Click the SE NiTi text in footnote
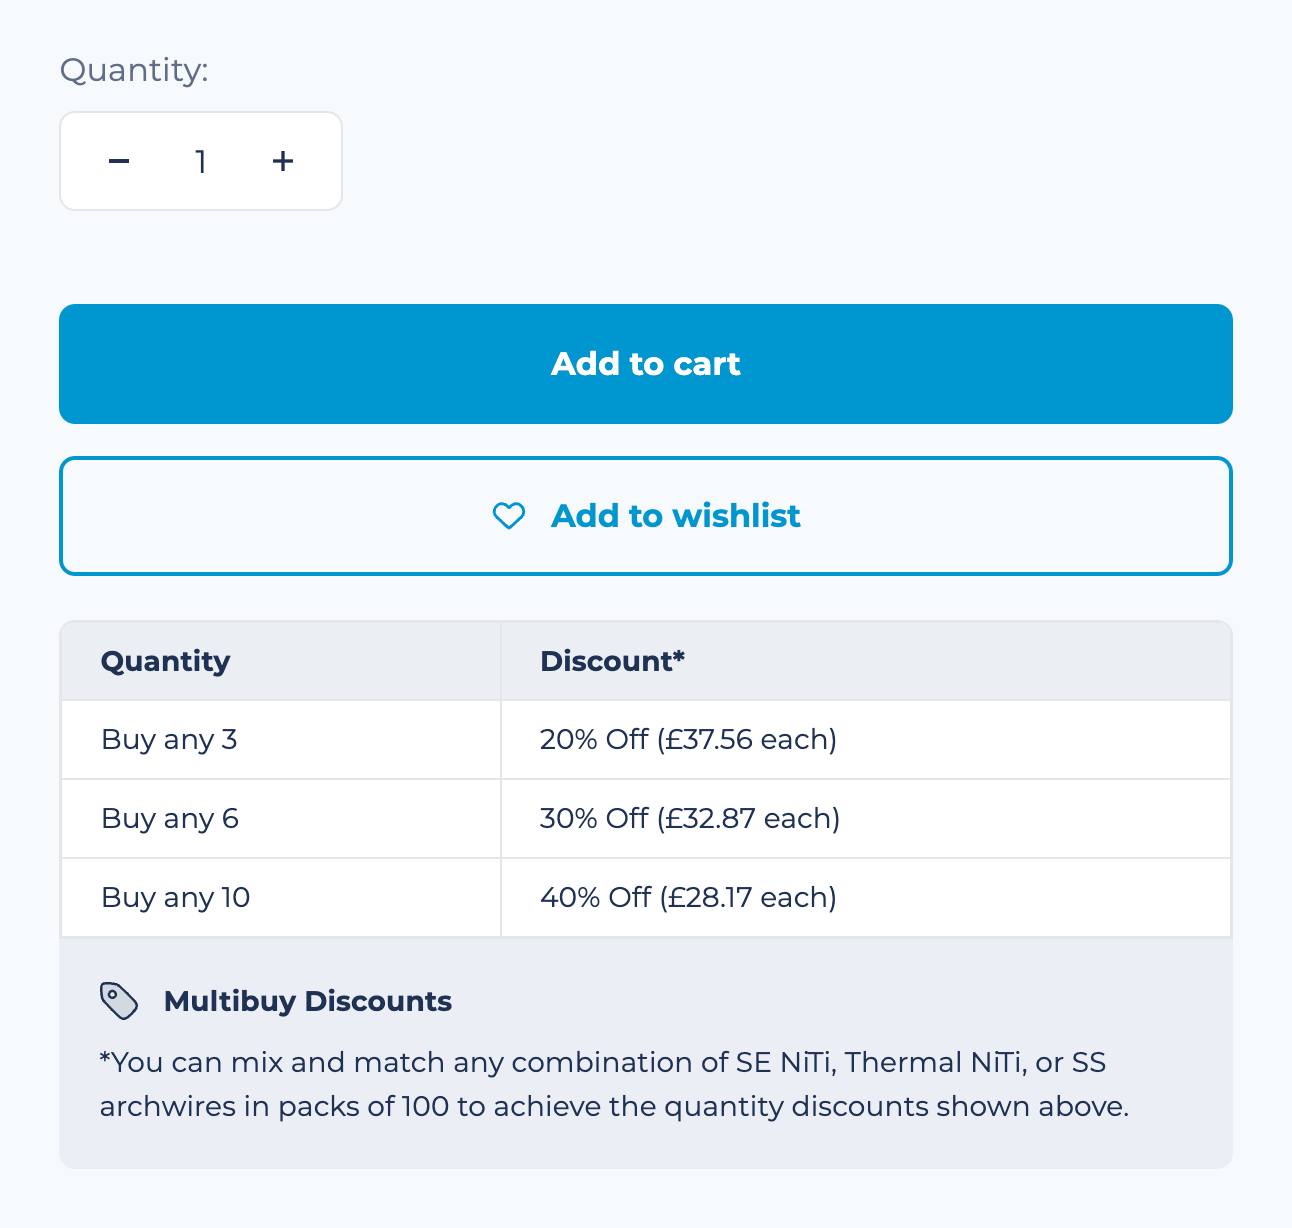1292x1228 pixels. coord(784,1062)
